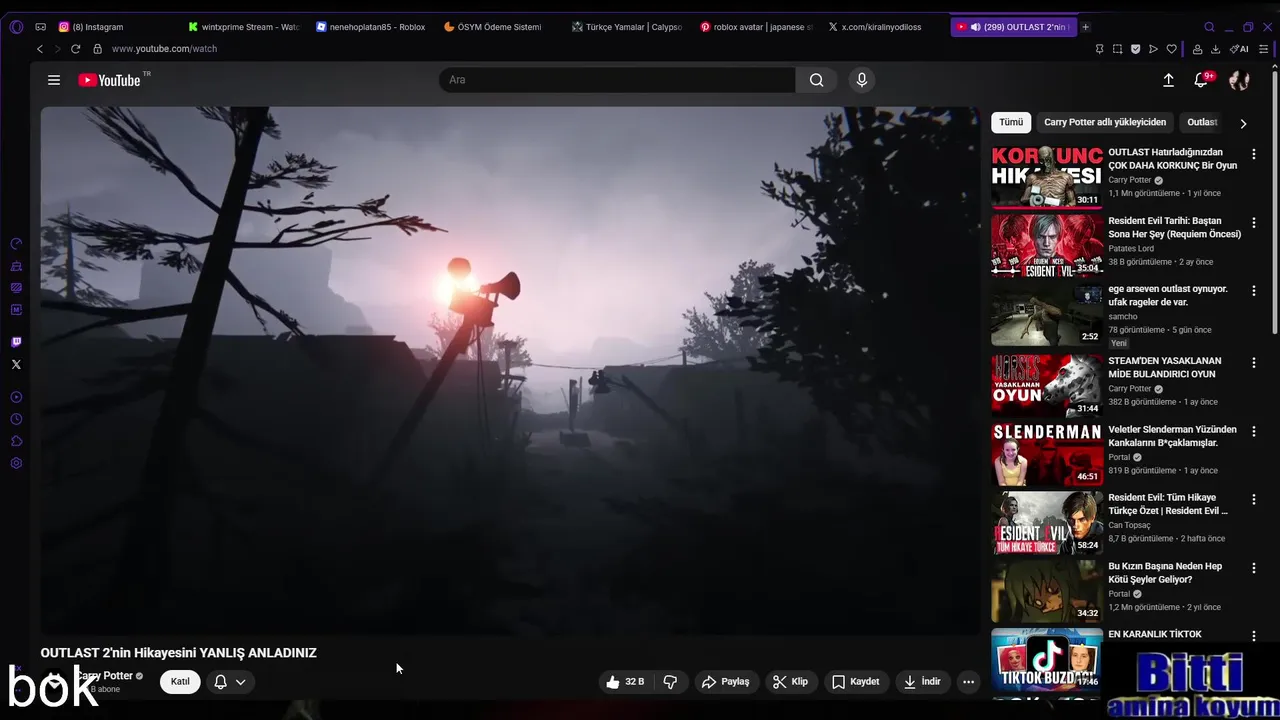
Task: Open options for Bu Kızın Başına video
Action: pos(1254,567)
